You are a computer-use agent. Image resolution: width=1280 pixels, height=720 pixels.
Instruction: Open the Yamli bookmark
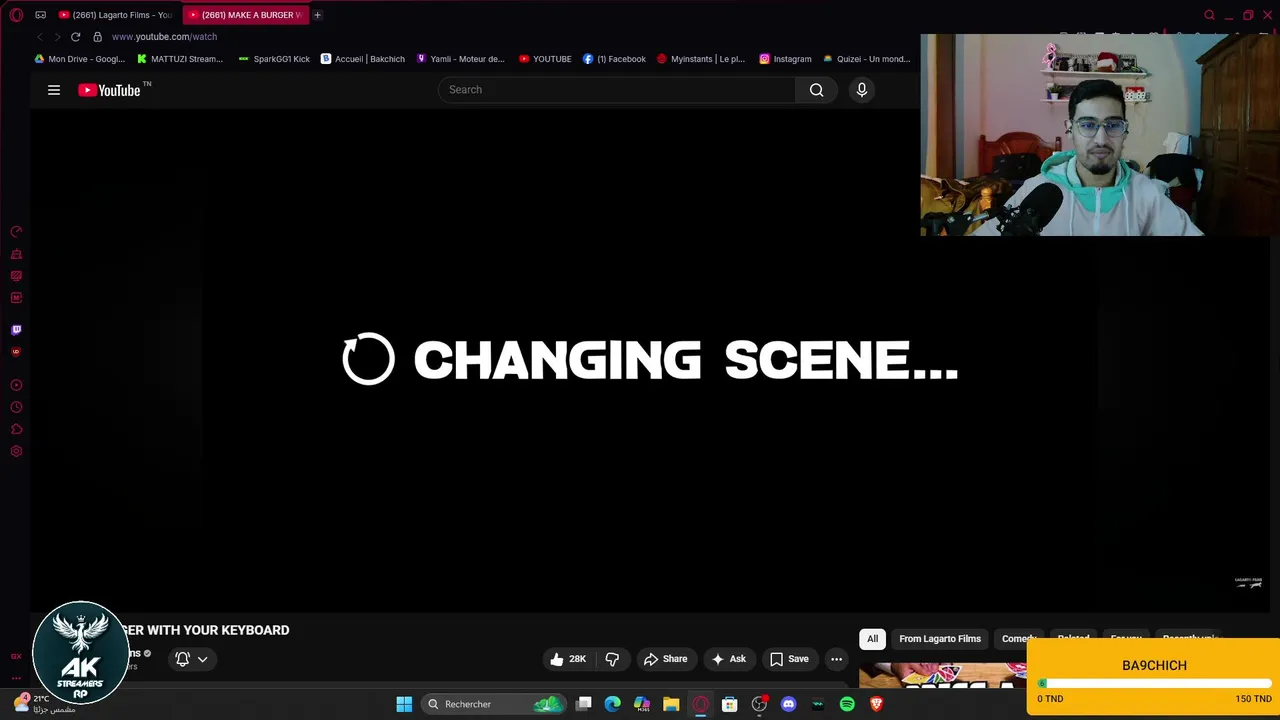[461, 59]
